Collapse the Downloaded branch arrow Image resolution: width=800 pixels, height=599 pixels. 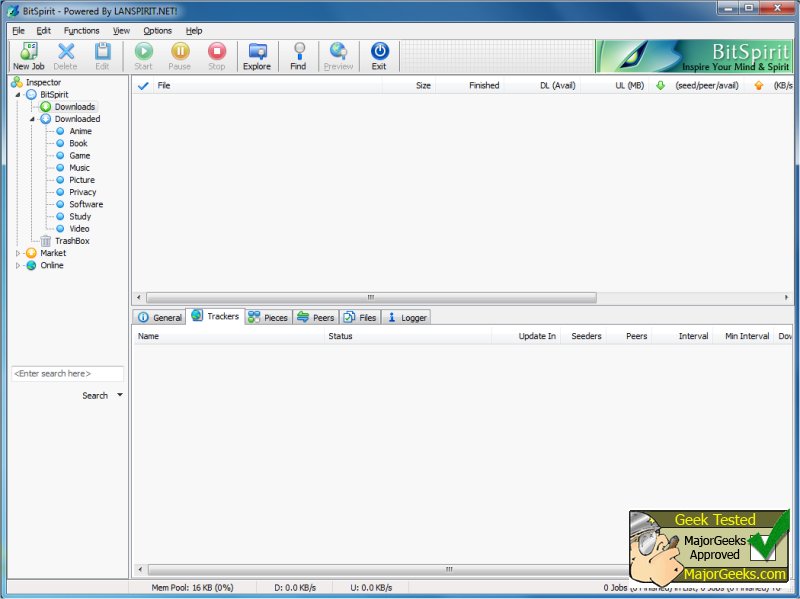(x=32, y=119)
